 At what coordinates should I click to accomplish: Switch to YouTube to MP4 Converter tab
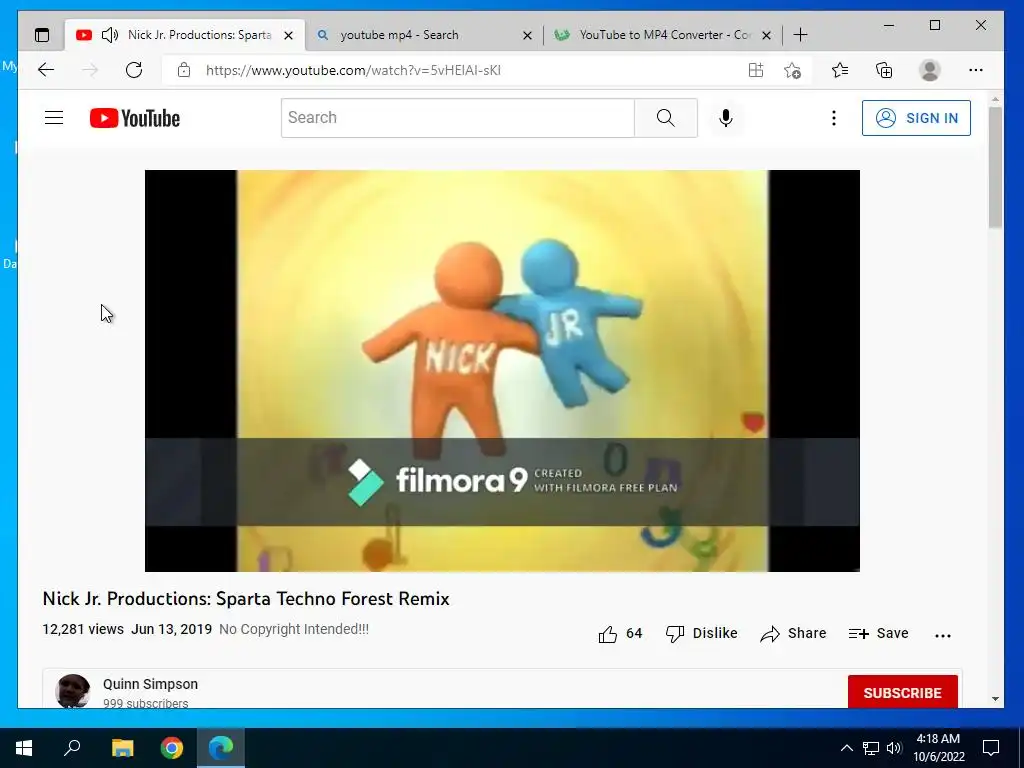[665, 35]
